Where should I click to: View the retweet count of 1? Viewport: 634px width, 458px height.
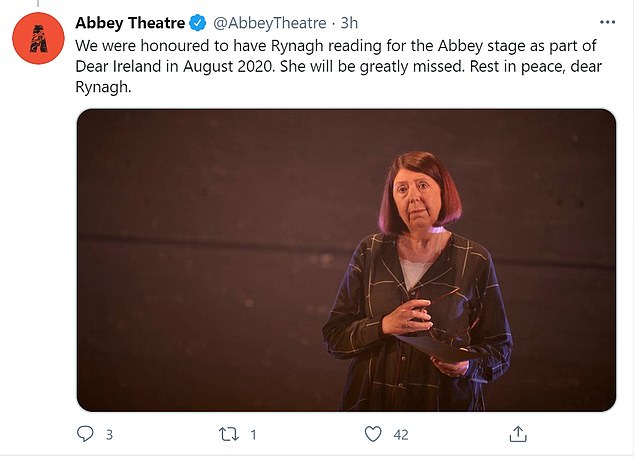click(253, 435)
